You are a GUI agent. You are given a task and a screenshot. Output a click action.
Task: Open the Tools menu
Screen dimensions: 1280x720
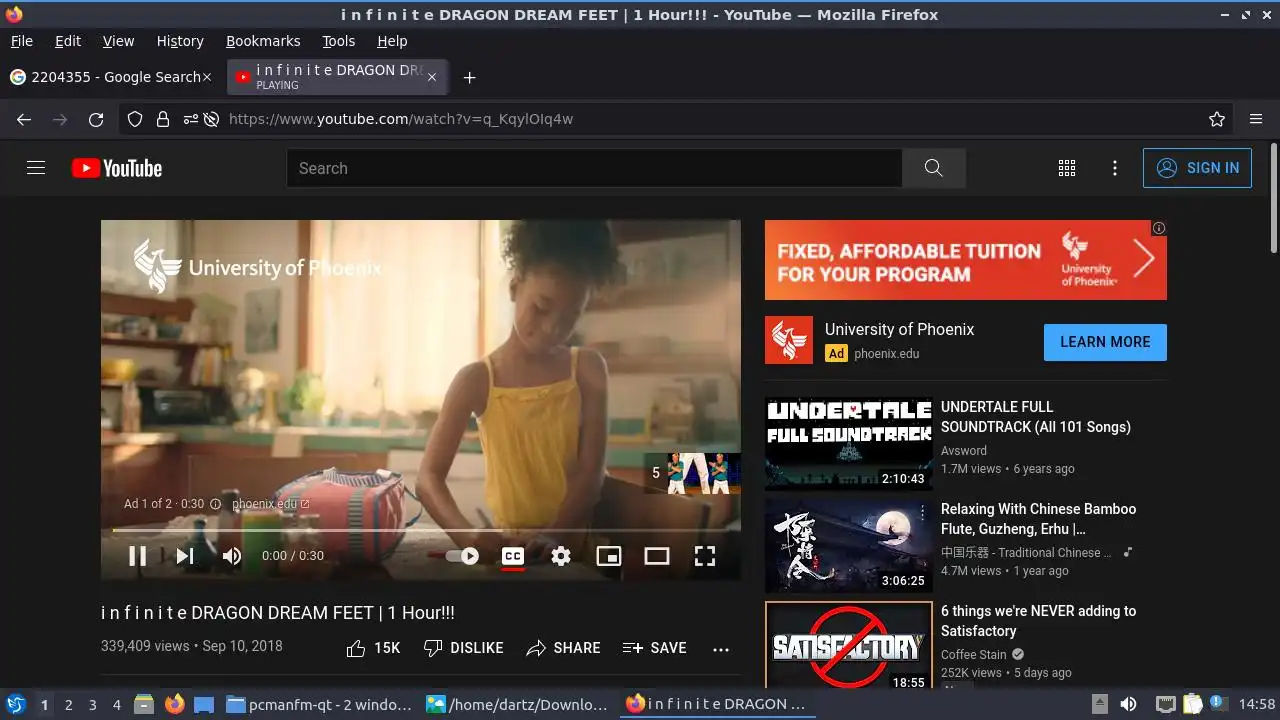(339, 41)
